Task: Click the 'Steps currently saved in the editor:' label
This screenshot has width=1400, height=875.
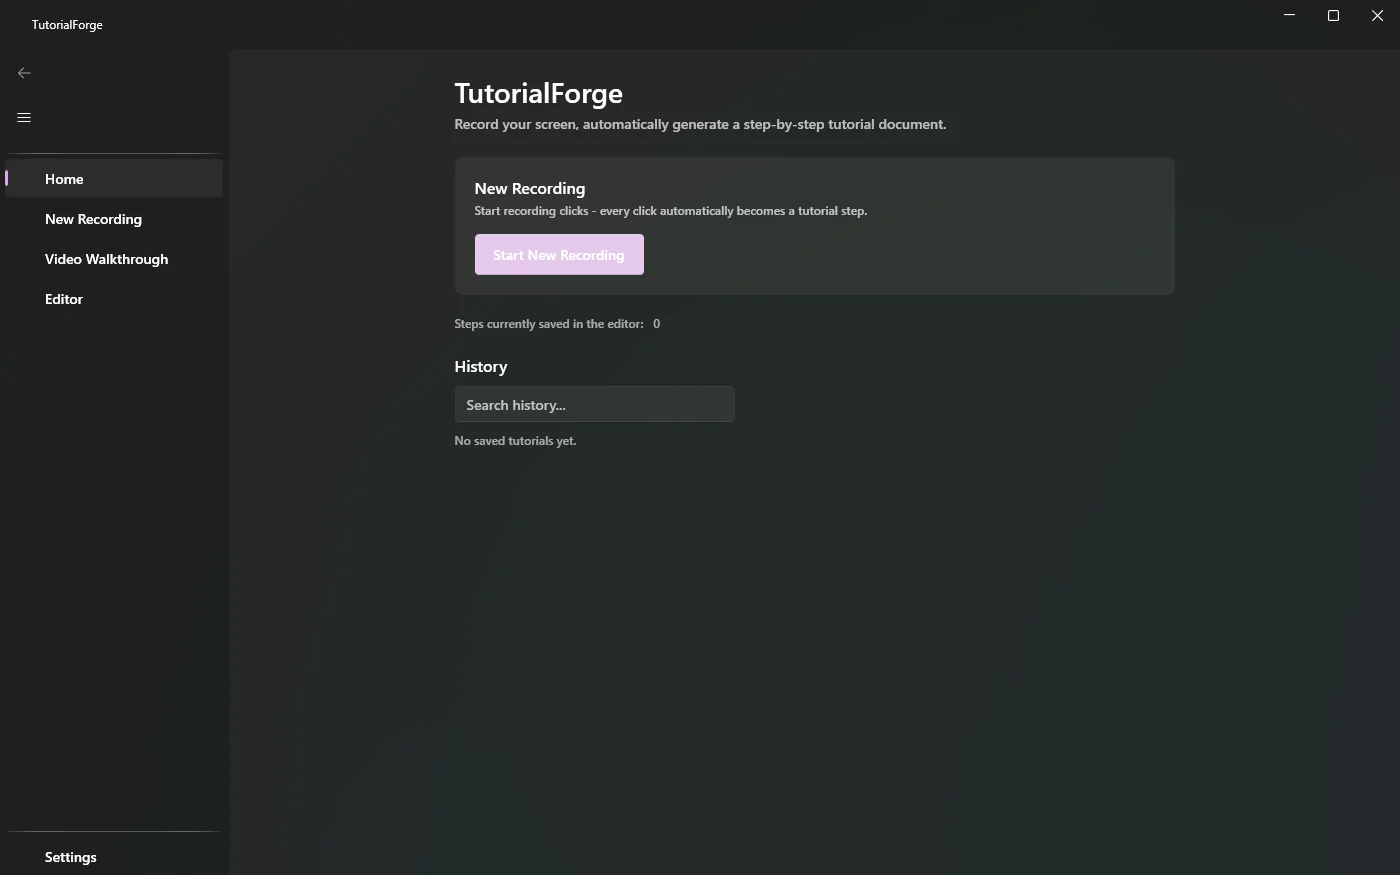Action: point(549,324)
